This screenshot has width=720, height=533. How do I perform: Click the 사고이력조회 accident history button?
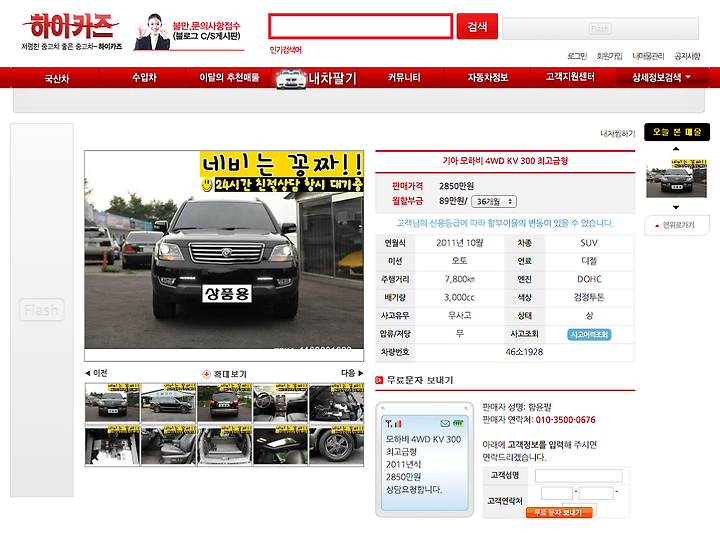[x=589, y=335]
